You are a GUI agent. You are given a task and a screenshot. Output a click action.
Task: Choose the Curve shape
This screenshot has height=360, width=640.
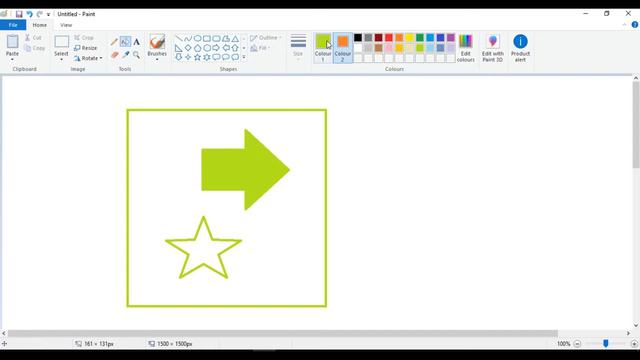pyautogui.click(x=188, y=39)
